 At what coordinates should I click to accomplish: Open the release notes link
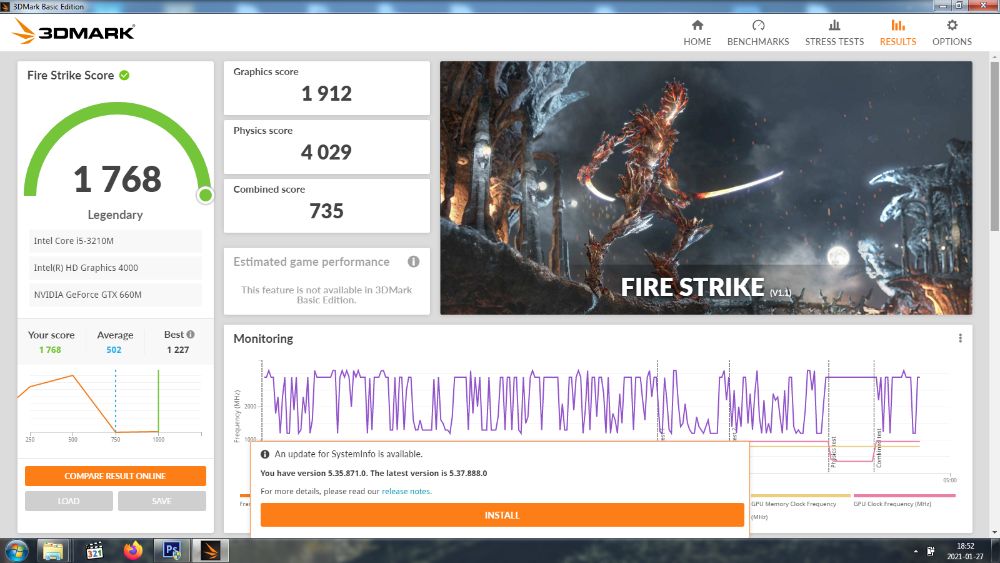click(406, 492)
